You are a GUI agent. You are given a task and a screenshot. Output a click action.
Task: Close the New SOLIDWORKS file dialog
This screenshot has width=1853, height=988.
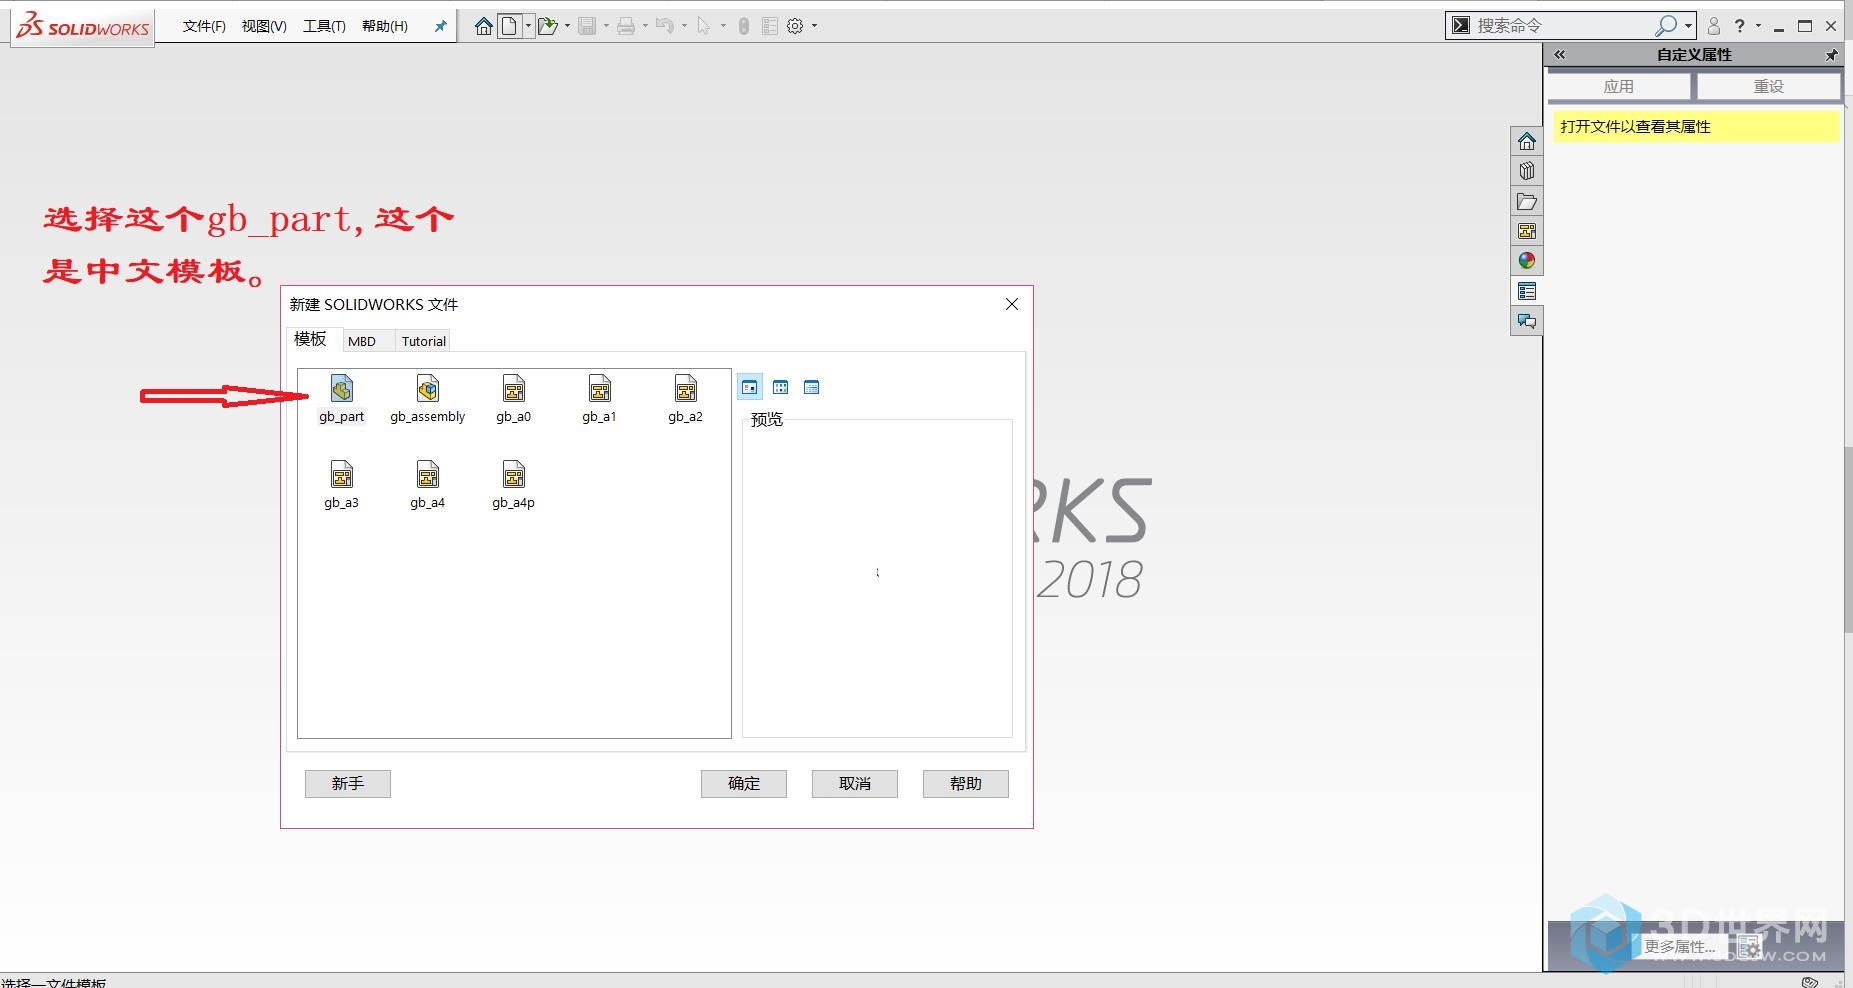pos(1012,304)
